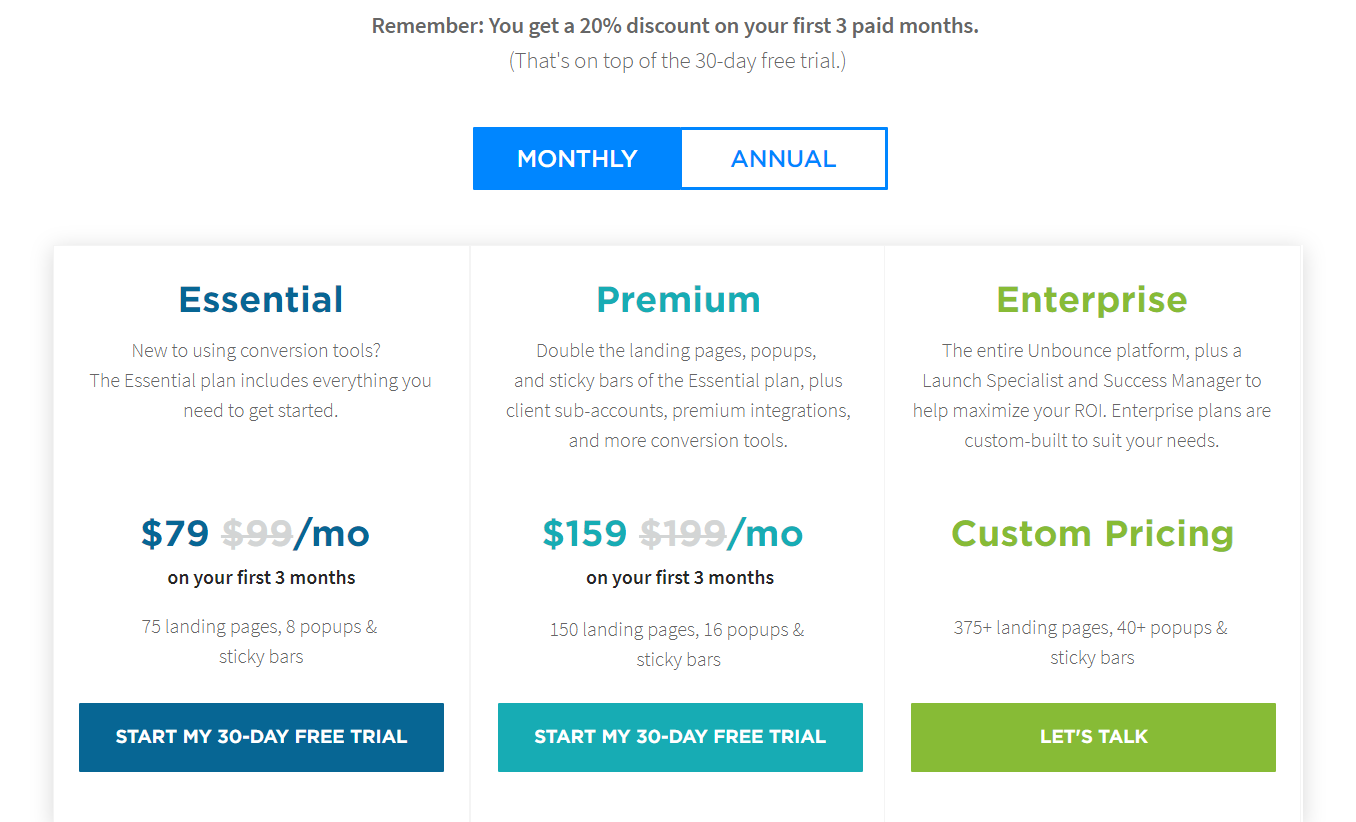Select the Premium plan heading
The width and height of the screenshot is (1356, 822).
678,297
